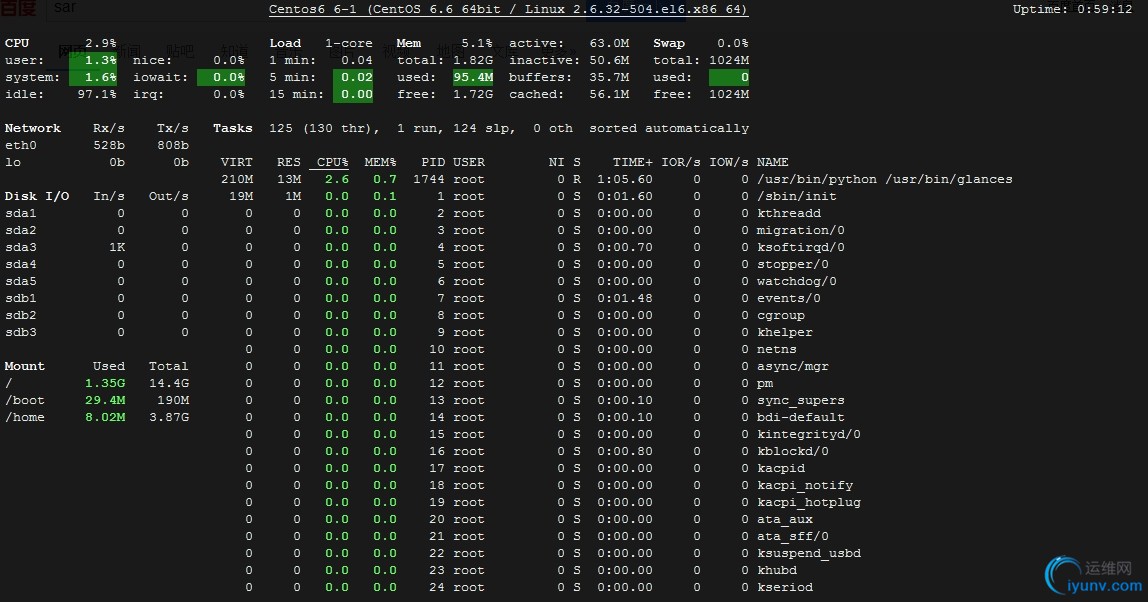Select the /boot mount point row

[97, 400]
